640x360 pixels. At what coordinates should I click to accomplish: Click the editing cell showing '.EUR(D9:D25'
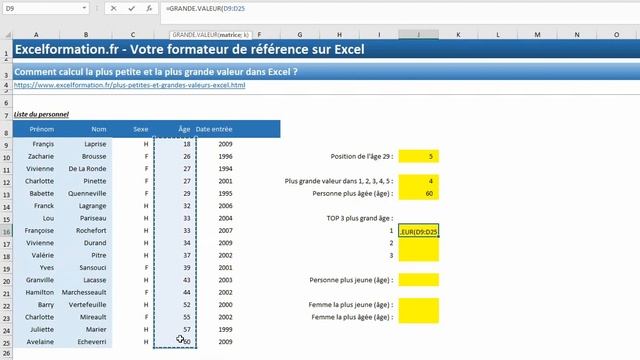(x=418, y=231)
